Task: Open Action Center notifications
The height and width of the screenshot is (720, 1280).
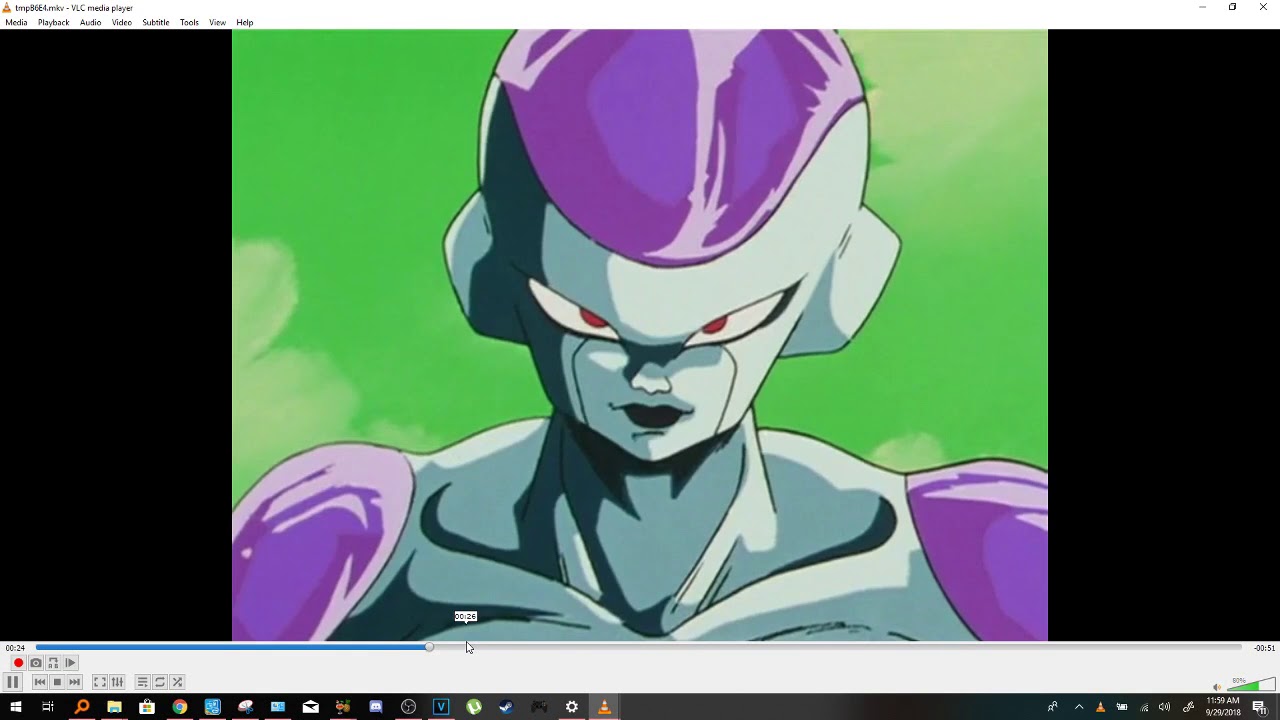Action: [x=1260, y=707]
